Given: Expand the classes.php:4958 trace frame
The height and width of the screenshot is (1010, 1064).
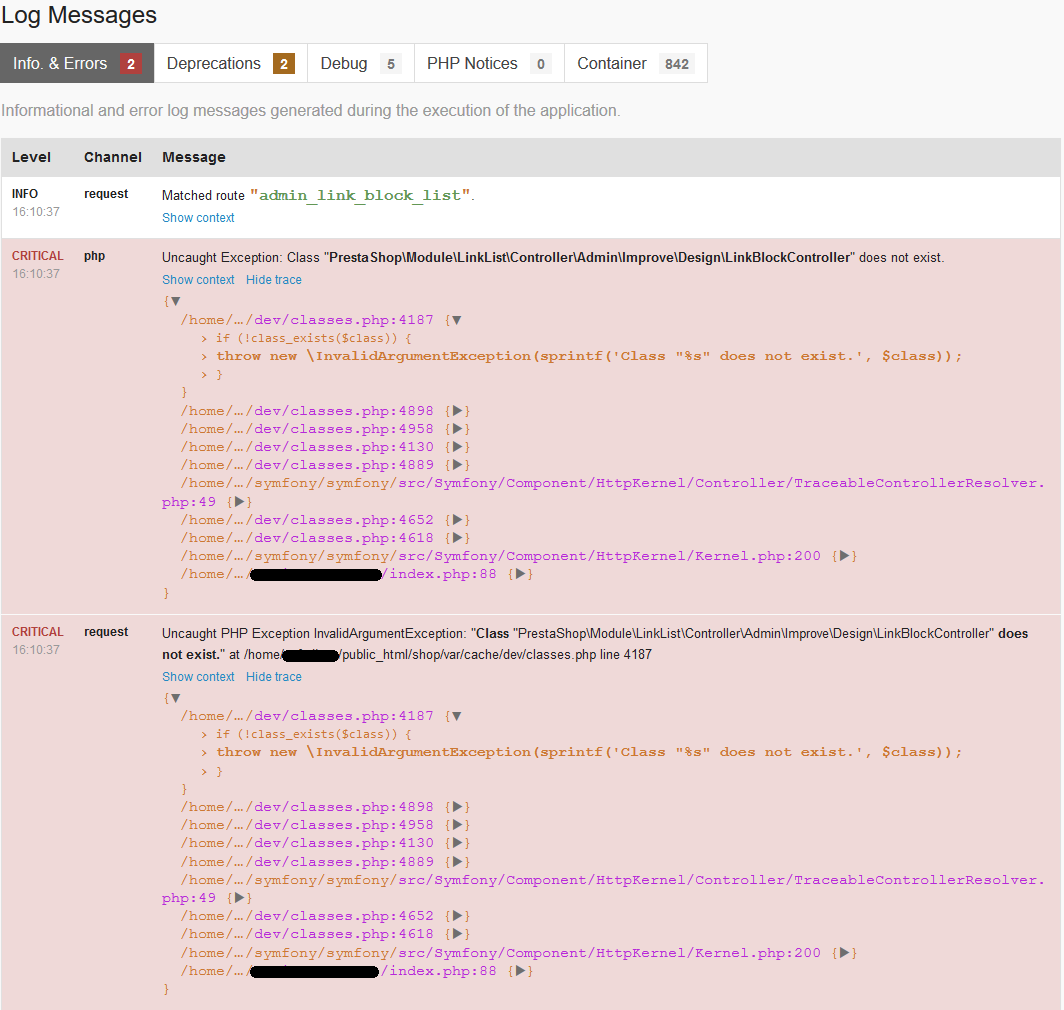Looking at the screenshot, I should [456, 428].
